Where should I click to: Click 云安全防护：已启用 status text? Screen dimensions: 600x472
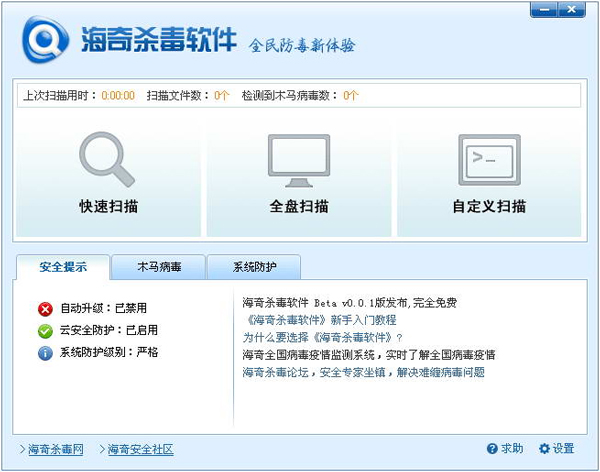click(109, 330)
